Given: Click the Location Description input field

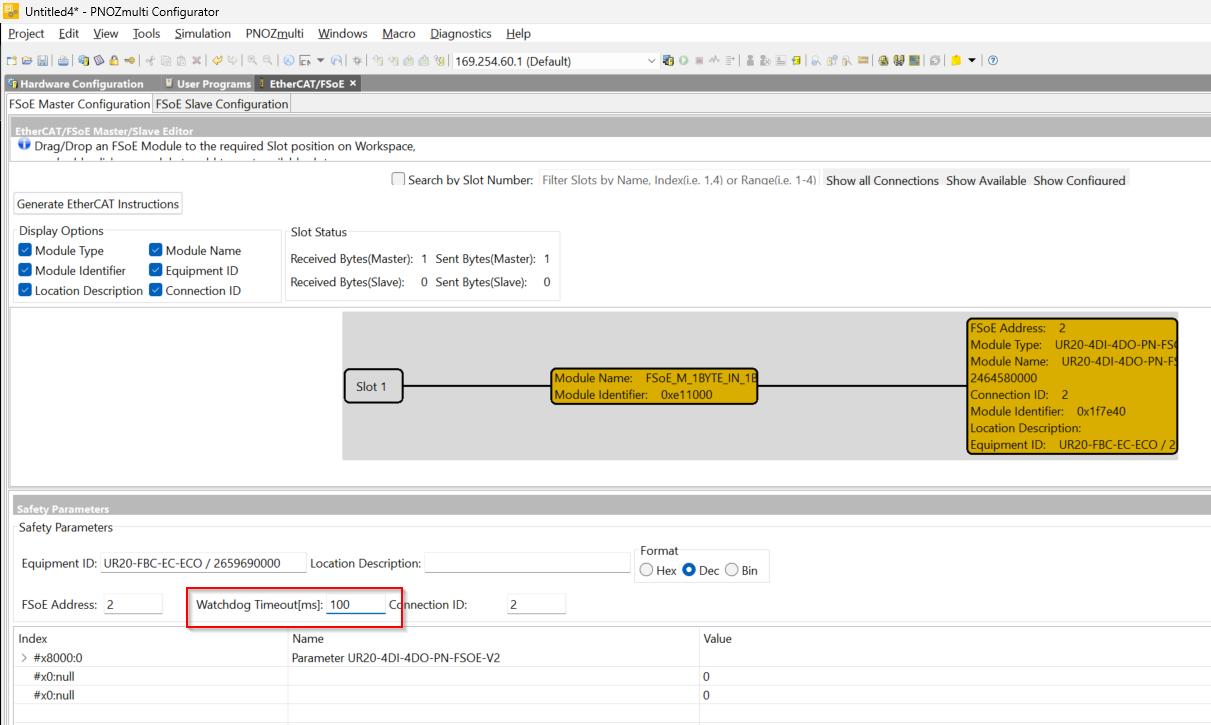Looking at the screenshot, I should pos(527,563).
